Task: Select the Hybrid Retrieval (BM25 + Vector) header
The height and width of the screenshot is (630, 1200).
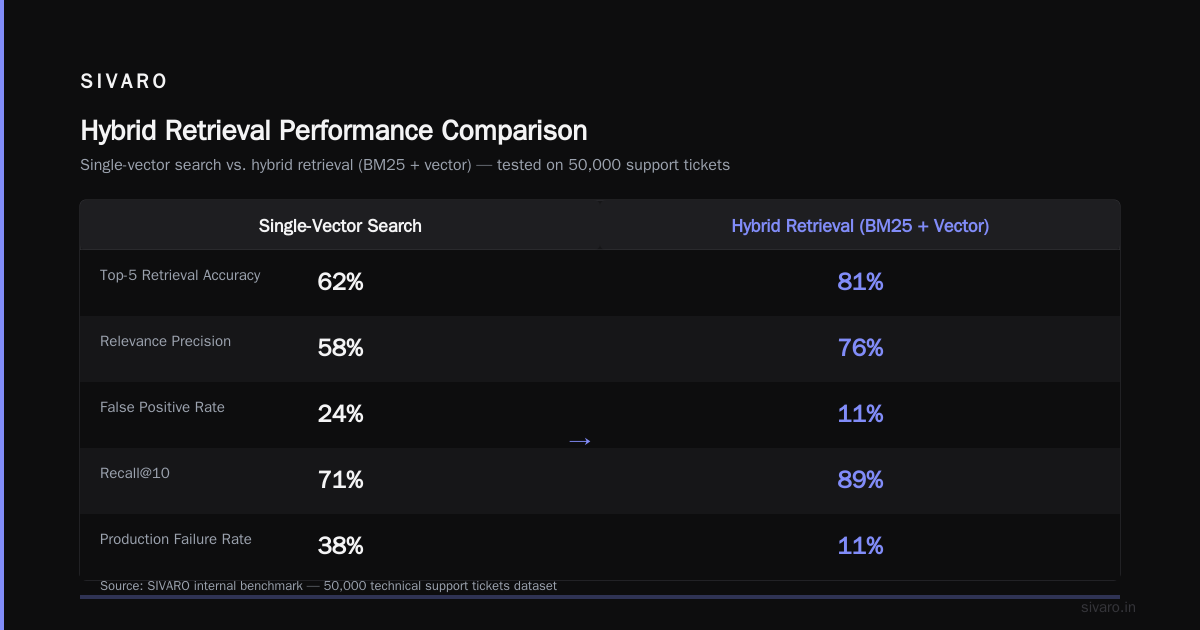Action: click(x=860, y=226)
